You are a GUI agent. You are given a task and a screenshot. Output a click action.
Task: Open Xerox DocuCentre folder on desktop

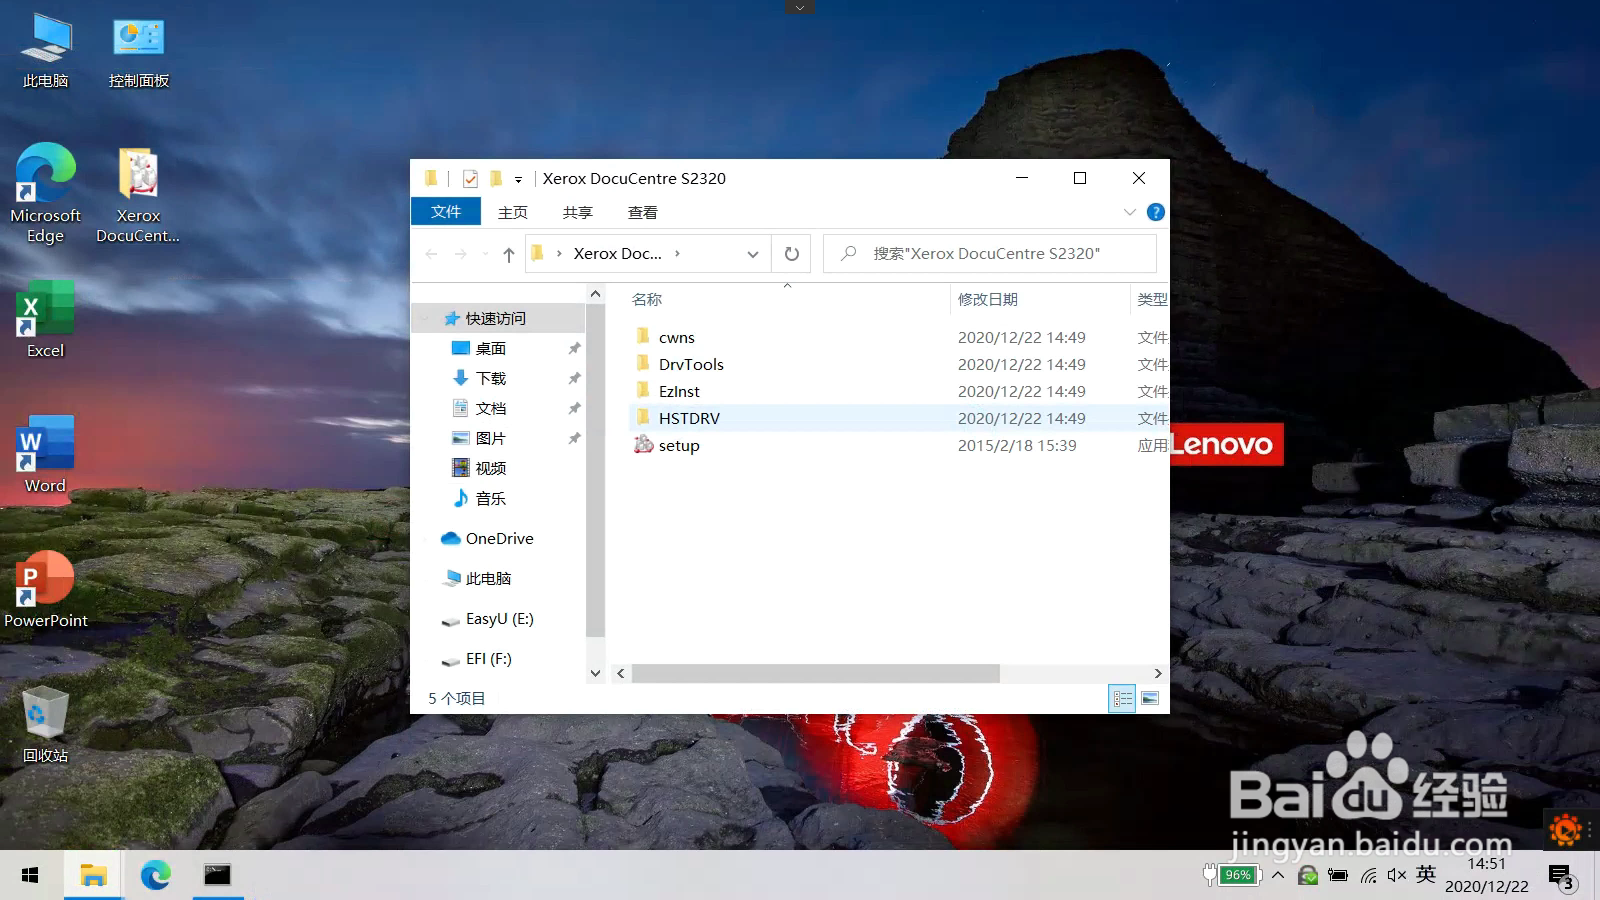(138, 195)
